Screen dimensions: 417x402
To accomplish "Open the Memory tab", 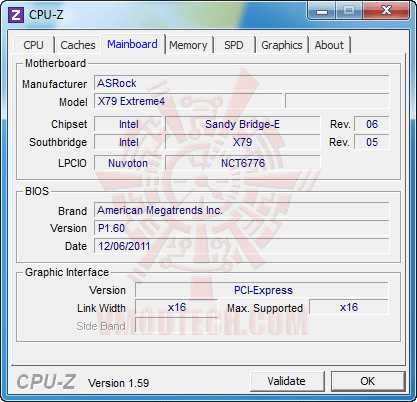I will (x=188, y=45).
